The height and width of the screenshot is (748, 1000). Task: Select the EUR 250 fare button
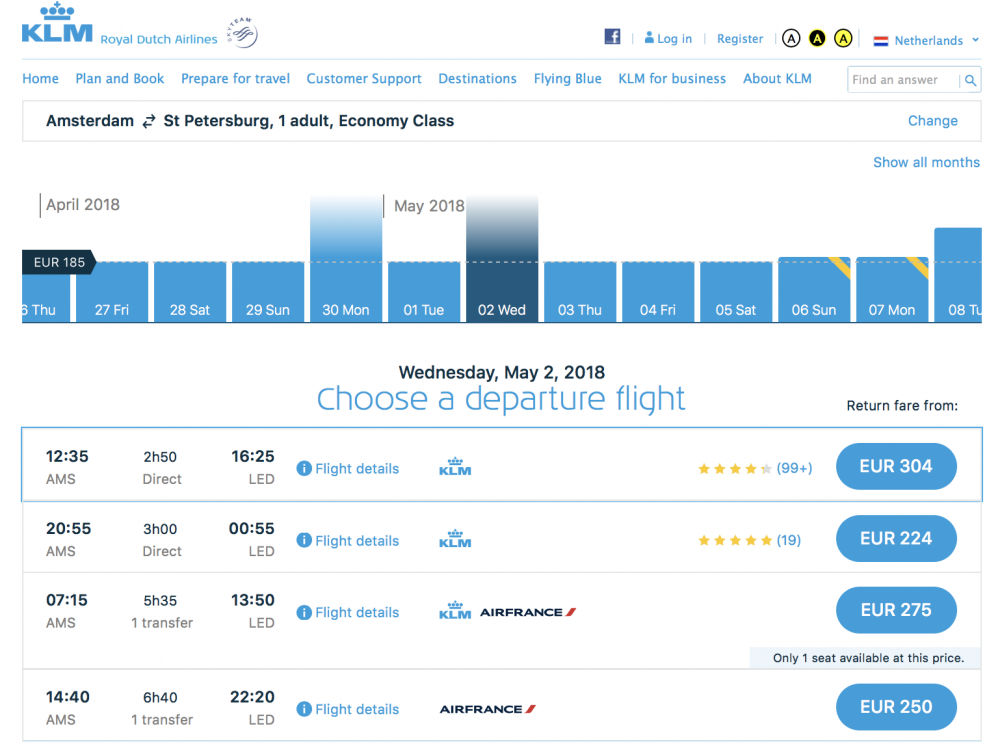pos(896,707)
